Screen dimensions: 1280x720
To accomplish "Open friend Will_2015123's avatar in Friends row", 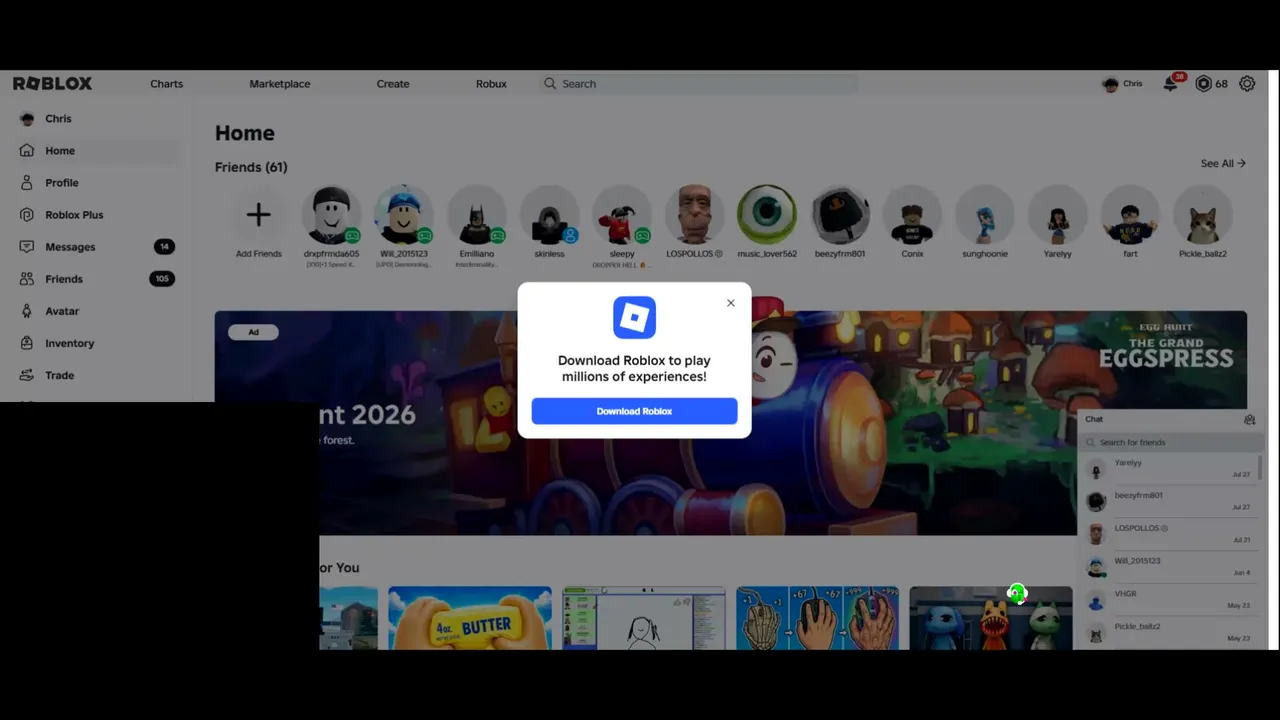I will (x=404, y=214).
